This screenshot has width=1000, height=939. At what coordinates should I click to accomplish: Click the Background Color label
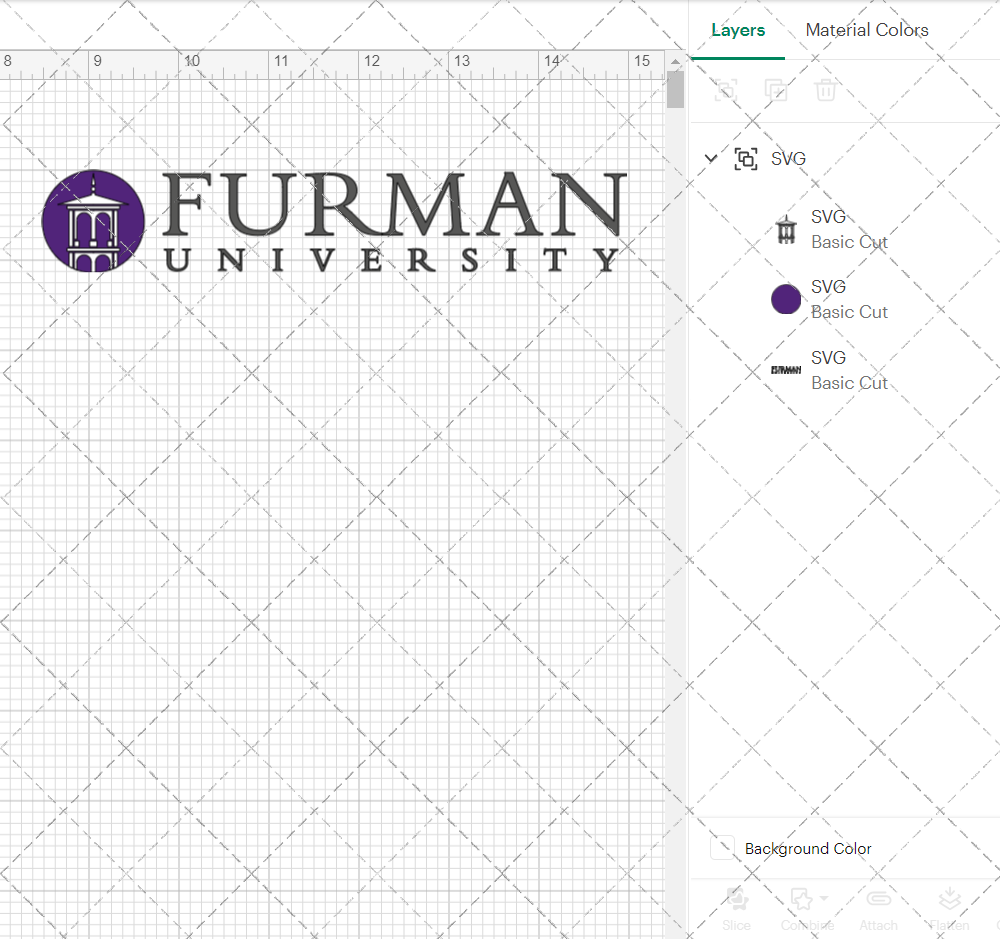pyautogui.click(x=807, y=848)
